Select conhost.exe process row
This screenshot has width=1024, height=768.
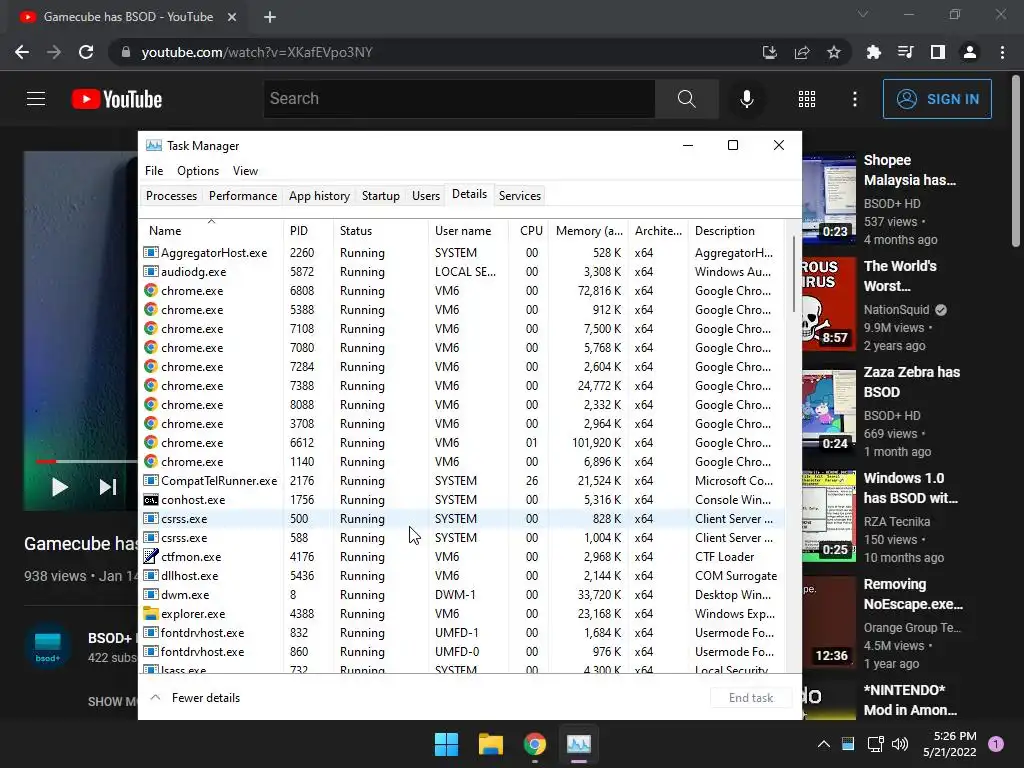tap(462, 500)
